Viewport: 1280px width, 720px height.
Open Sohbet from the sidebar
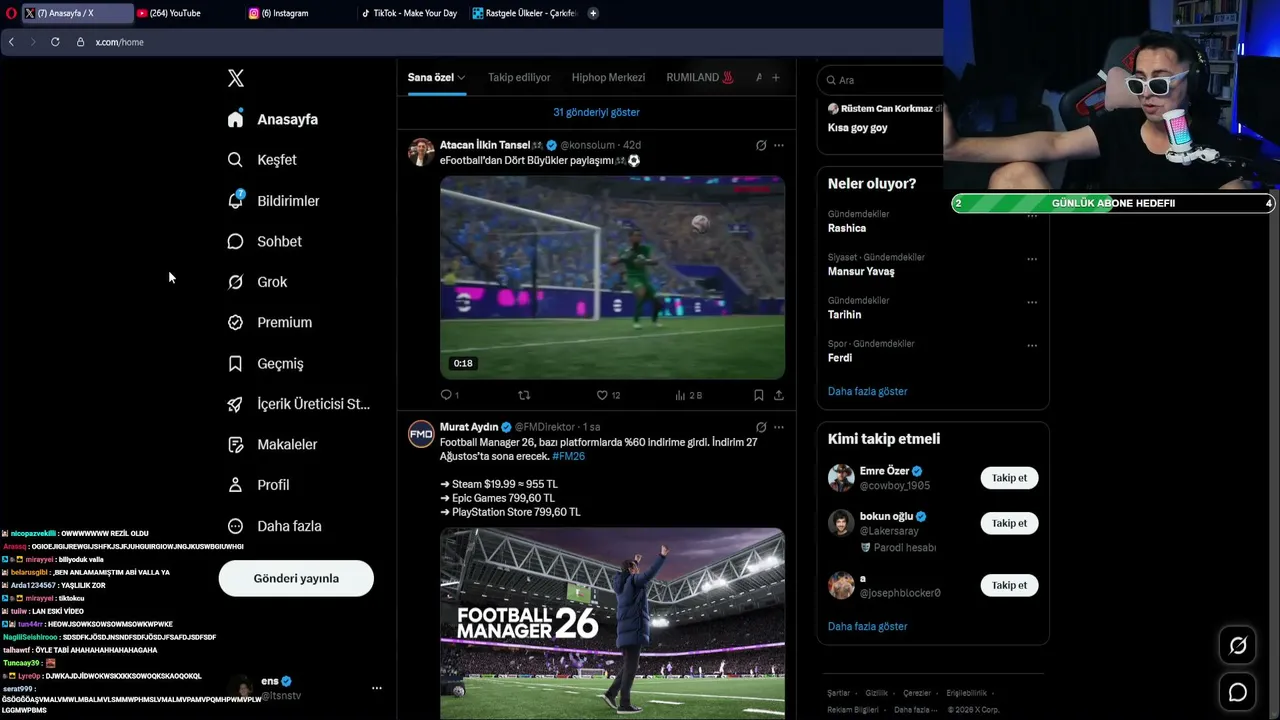(264, 241)
